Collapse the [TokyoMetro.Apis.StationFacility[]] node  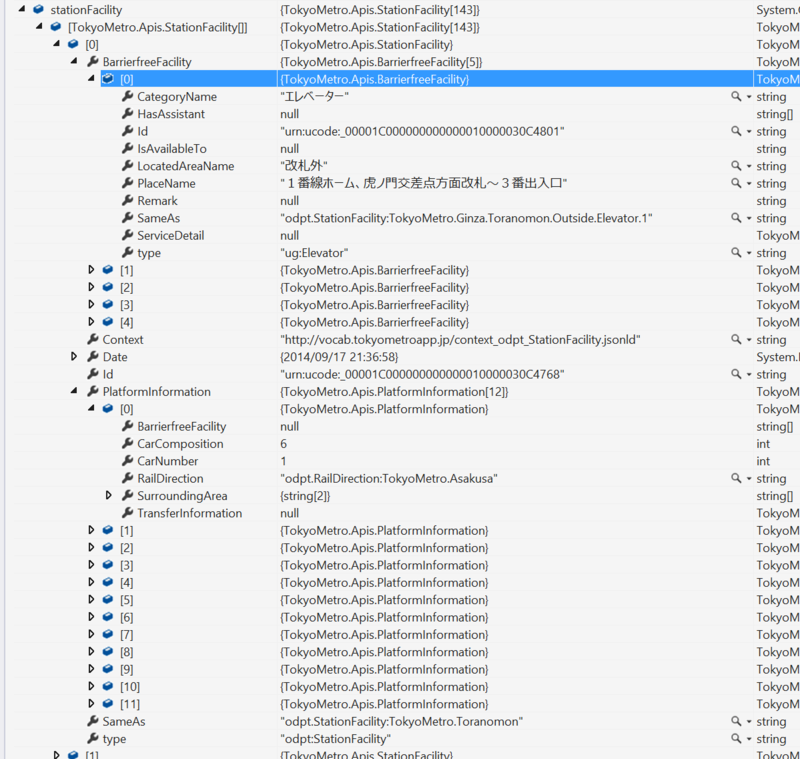tap(39, 26)
